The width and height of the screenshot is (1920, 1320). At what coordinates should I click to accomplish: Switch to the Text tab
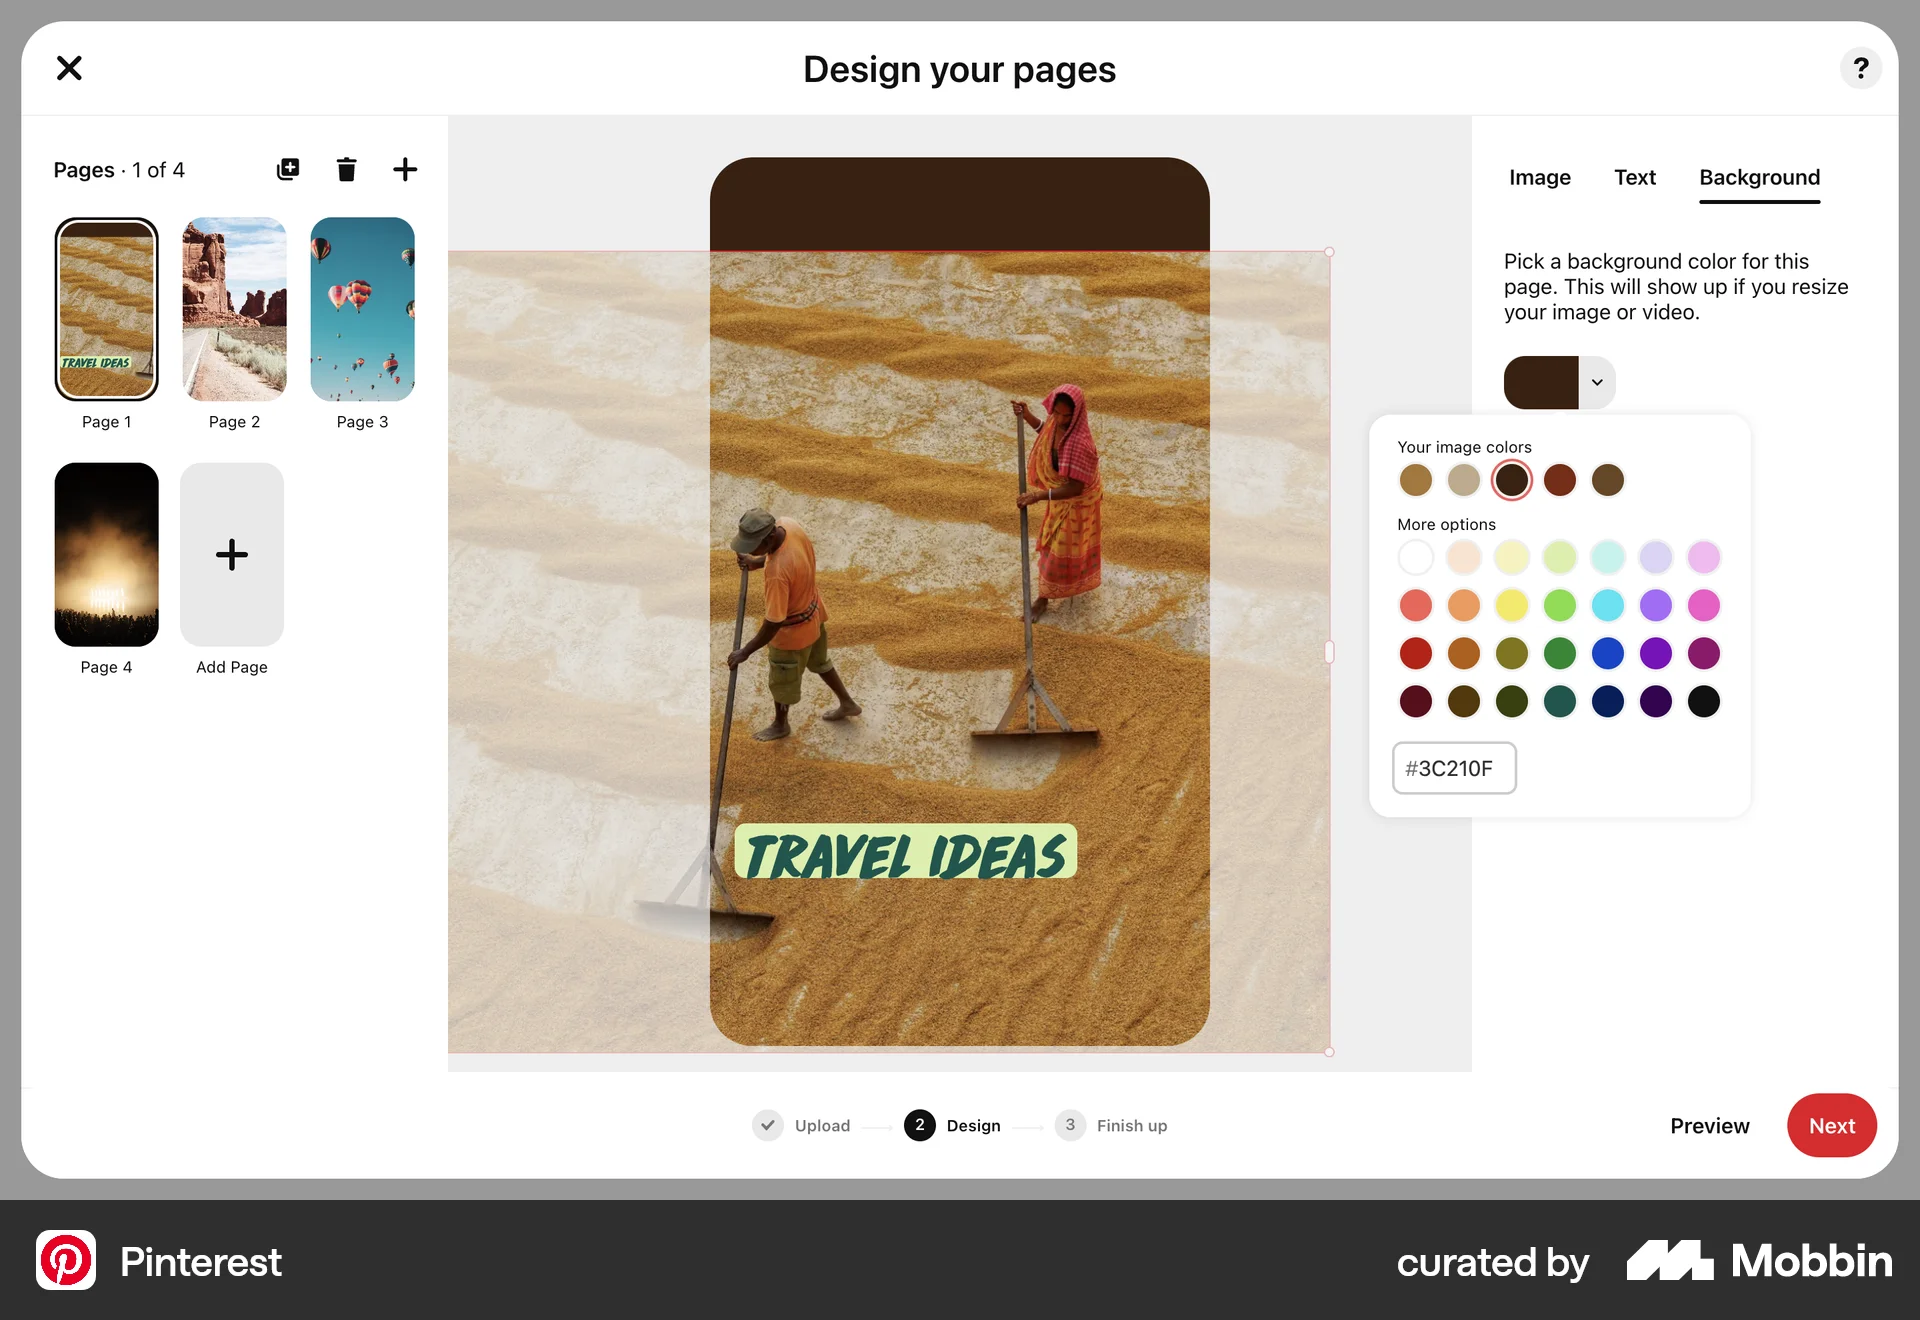1634,177
